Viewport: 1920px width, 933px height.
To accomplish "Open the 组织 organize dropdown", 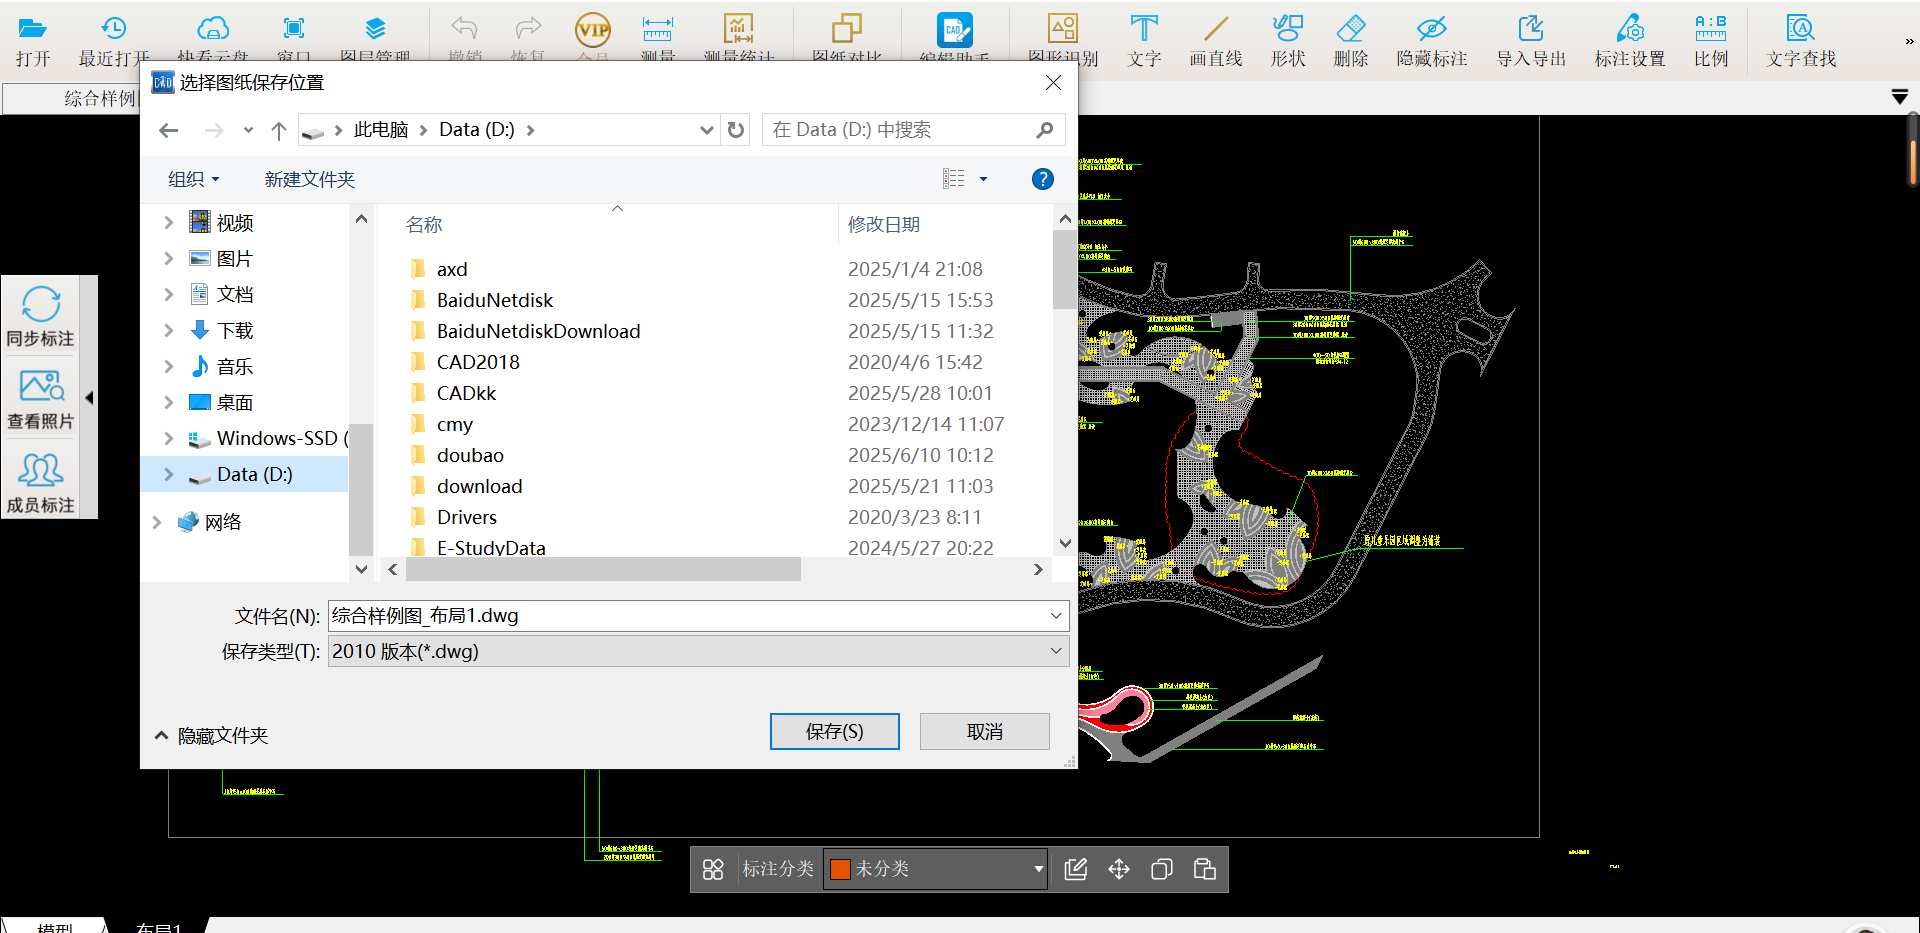I will point(194,179).
